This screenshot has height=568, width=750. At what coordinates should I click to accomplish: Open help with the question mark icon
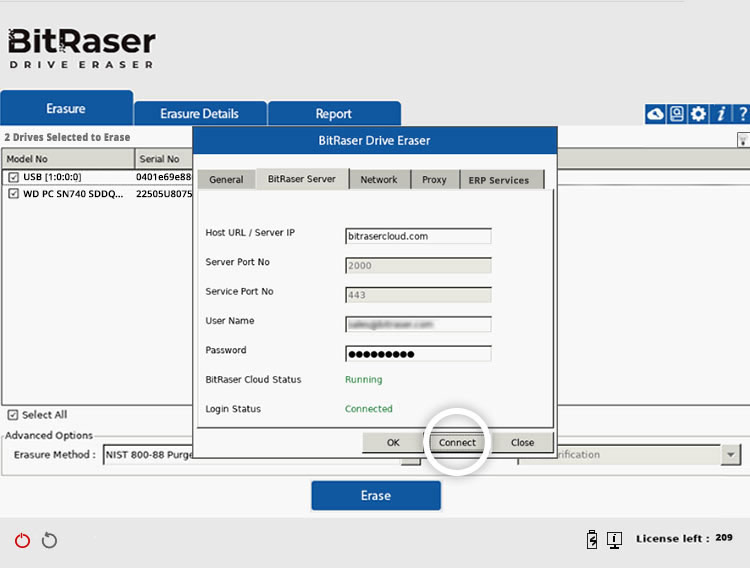(741, 114)
